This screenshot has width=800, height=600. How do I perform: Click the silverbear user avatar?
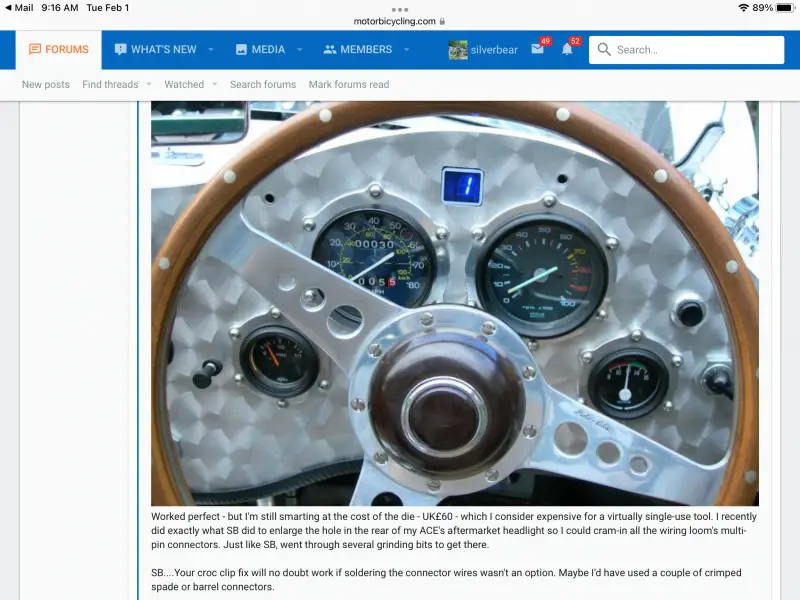pyautogui.click(x=458, y=50)
